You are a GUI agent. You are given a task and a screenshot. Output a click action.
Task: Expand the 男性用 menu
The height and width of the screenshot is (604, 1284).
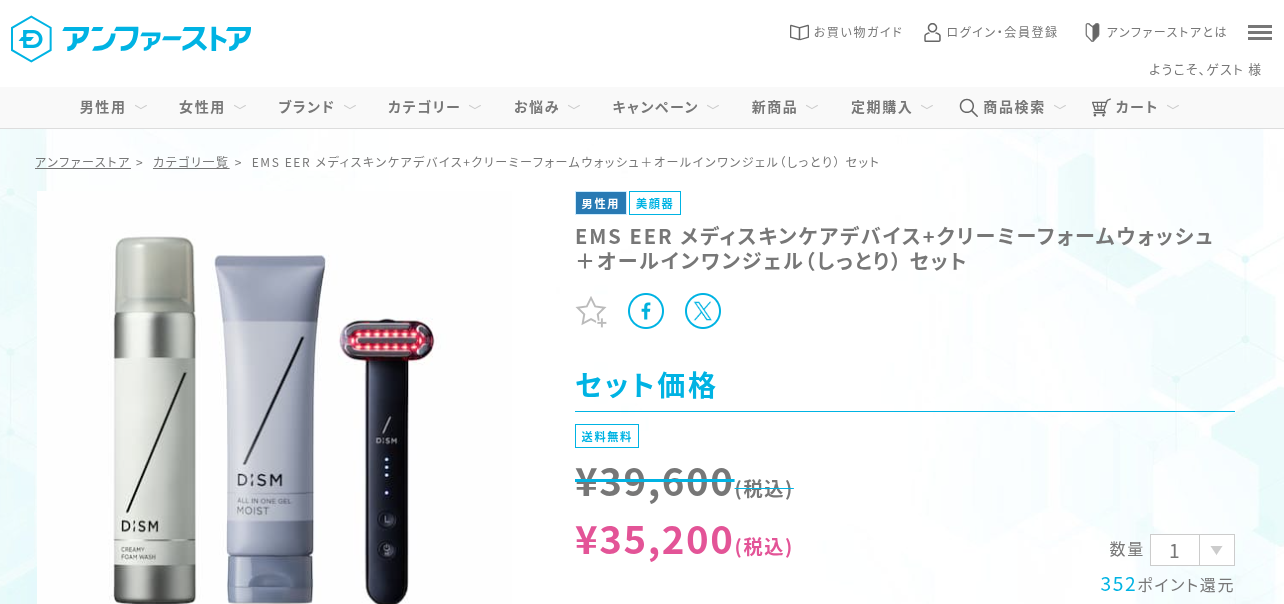[x=113, y=107]
